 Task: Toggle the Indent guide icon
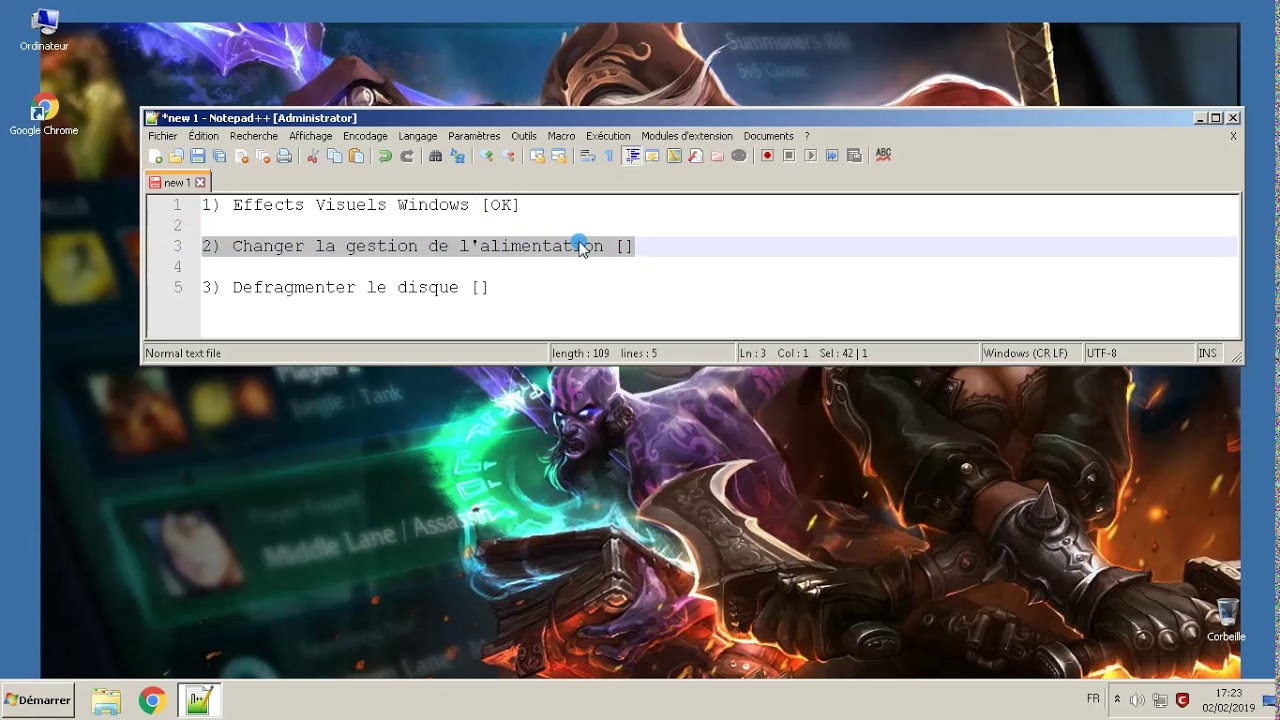(631, 156)
